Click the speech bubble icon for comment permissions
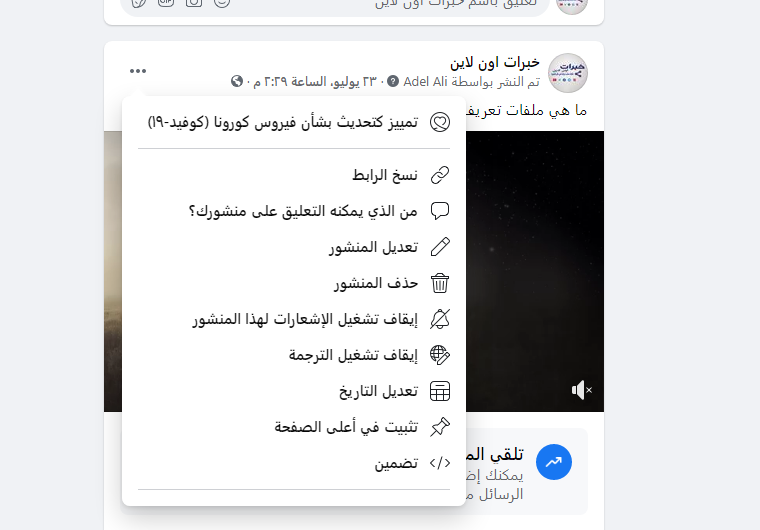The image size is (760, 530). click(440, 211)
